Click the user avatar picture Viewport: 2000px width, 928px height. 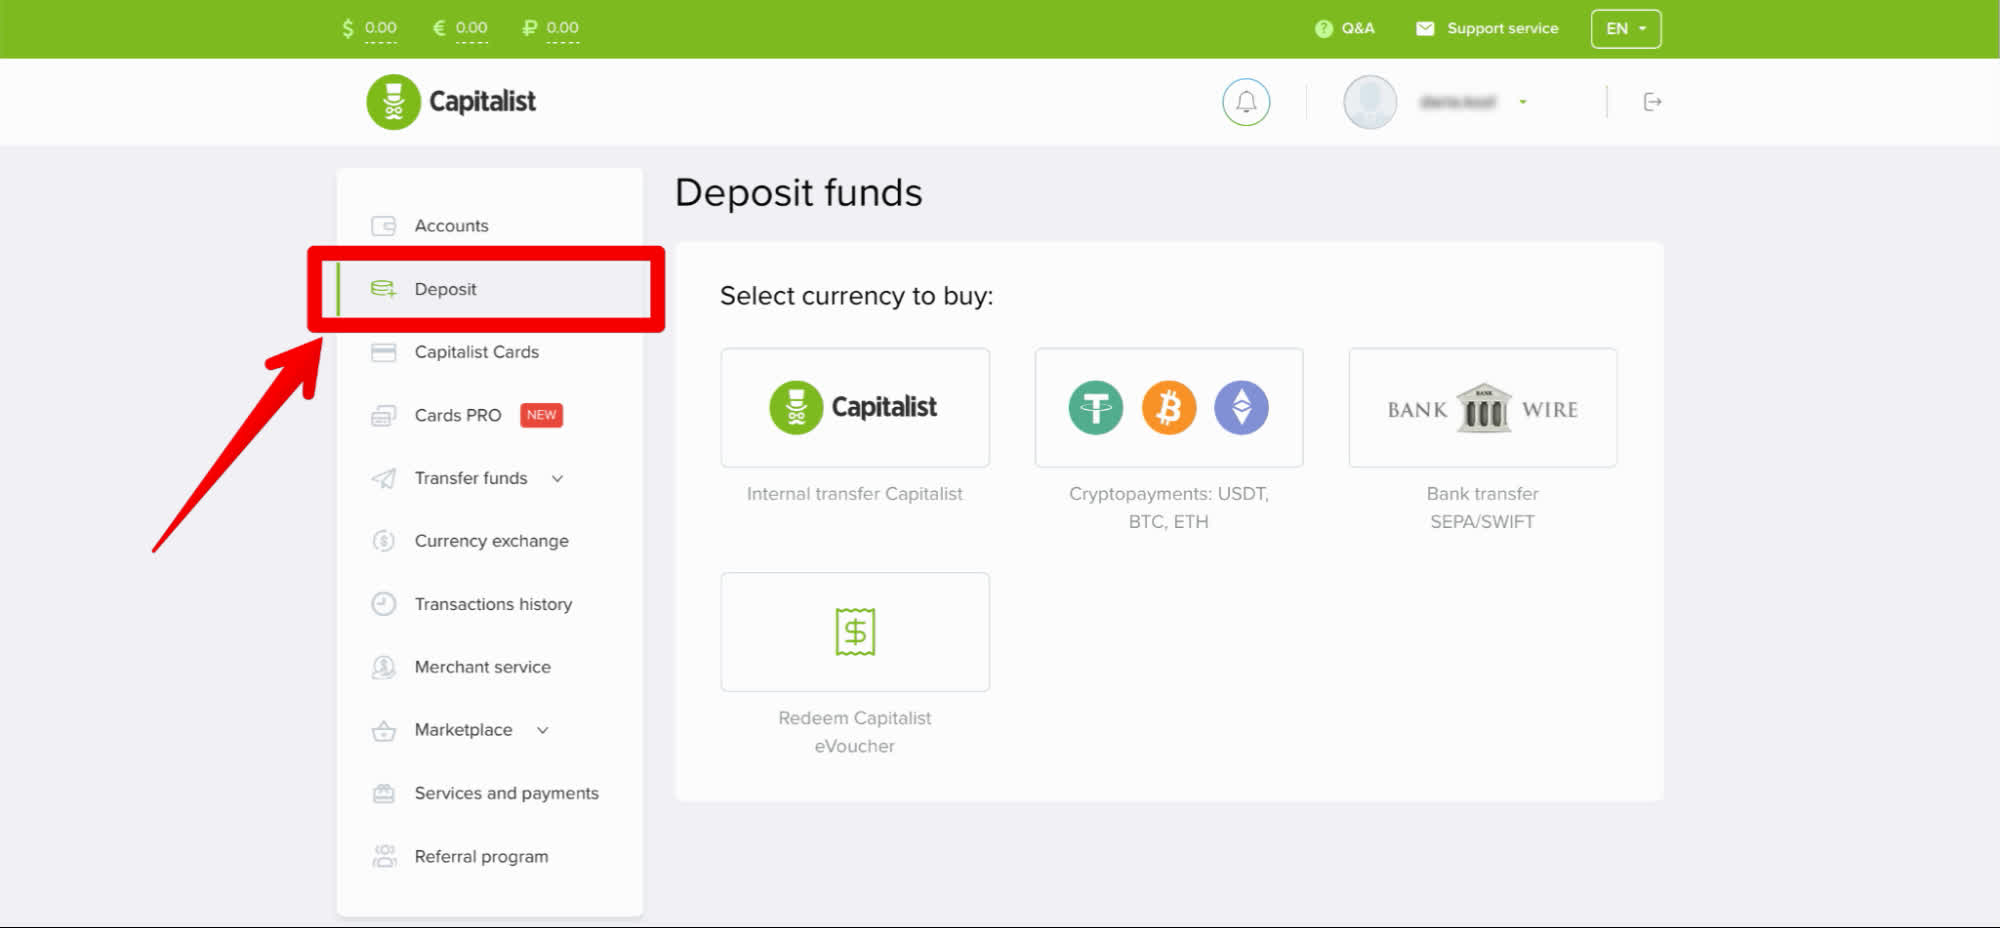point(1370,102)
